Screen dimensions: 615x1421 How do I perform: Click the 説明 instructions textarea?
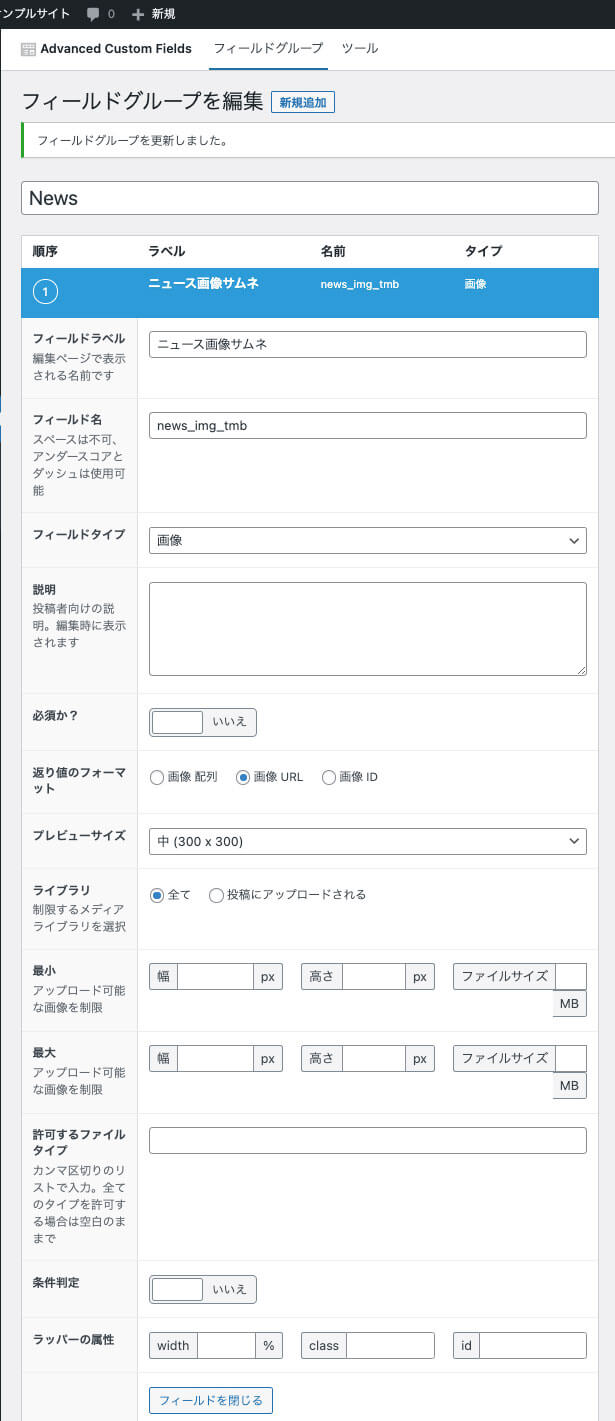[x=367, y=629]
